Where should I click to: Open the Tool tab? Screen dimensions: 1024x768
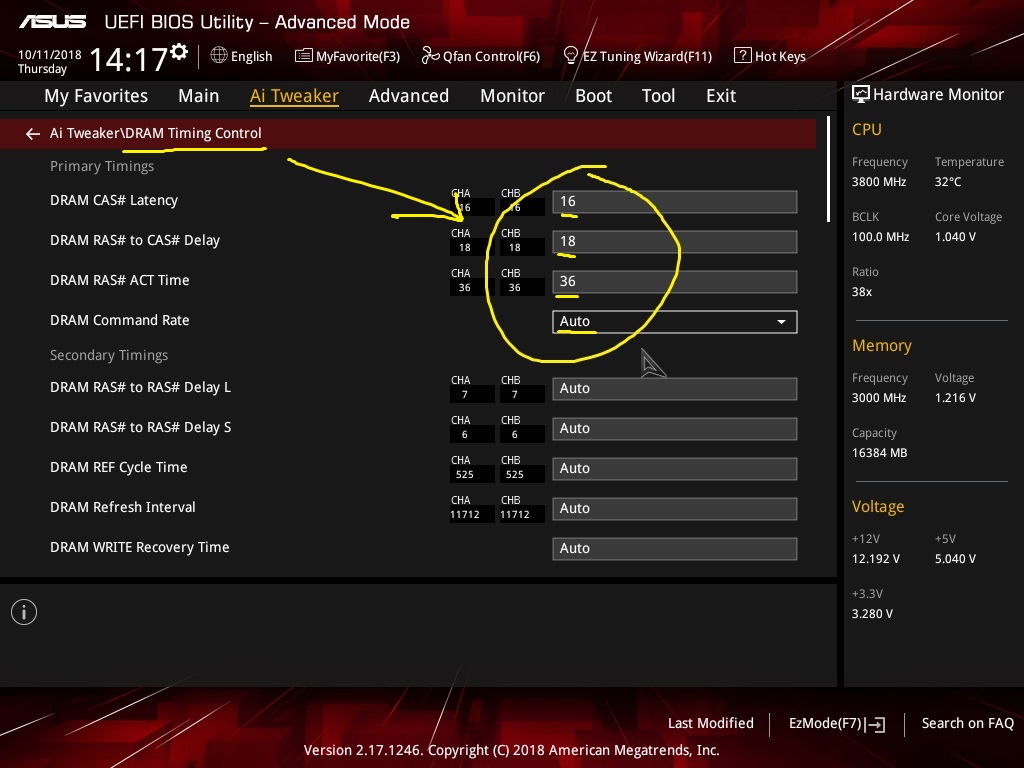tap(658, 96)
